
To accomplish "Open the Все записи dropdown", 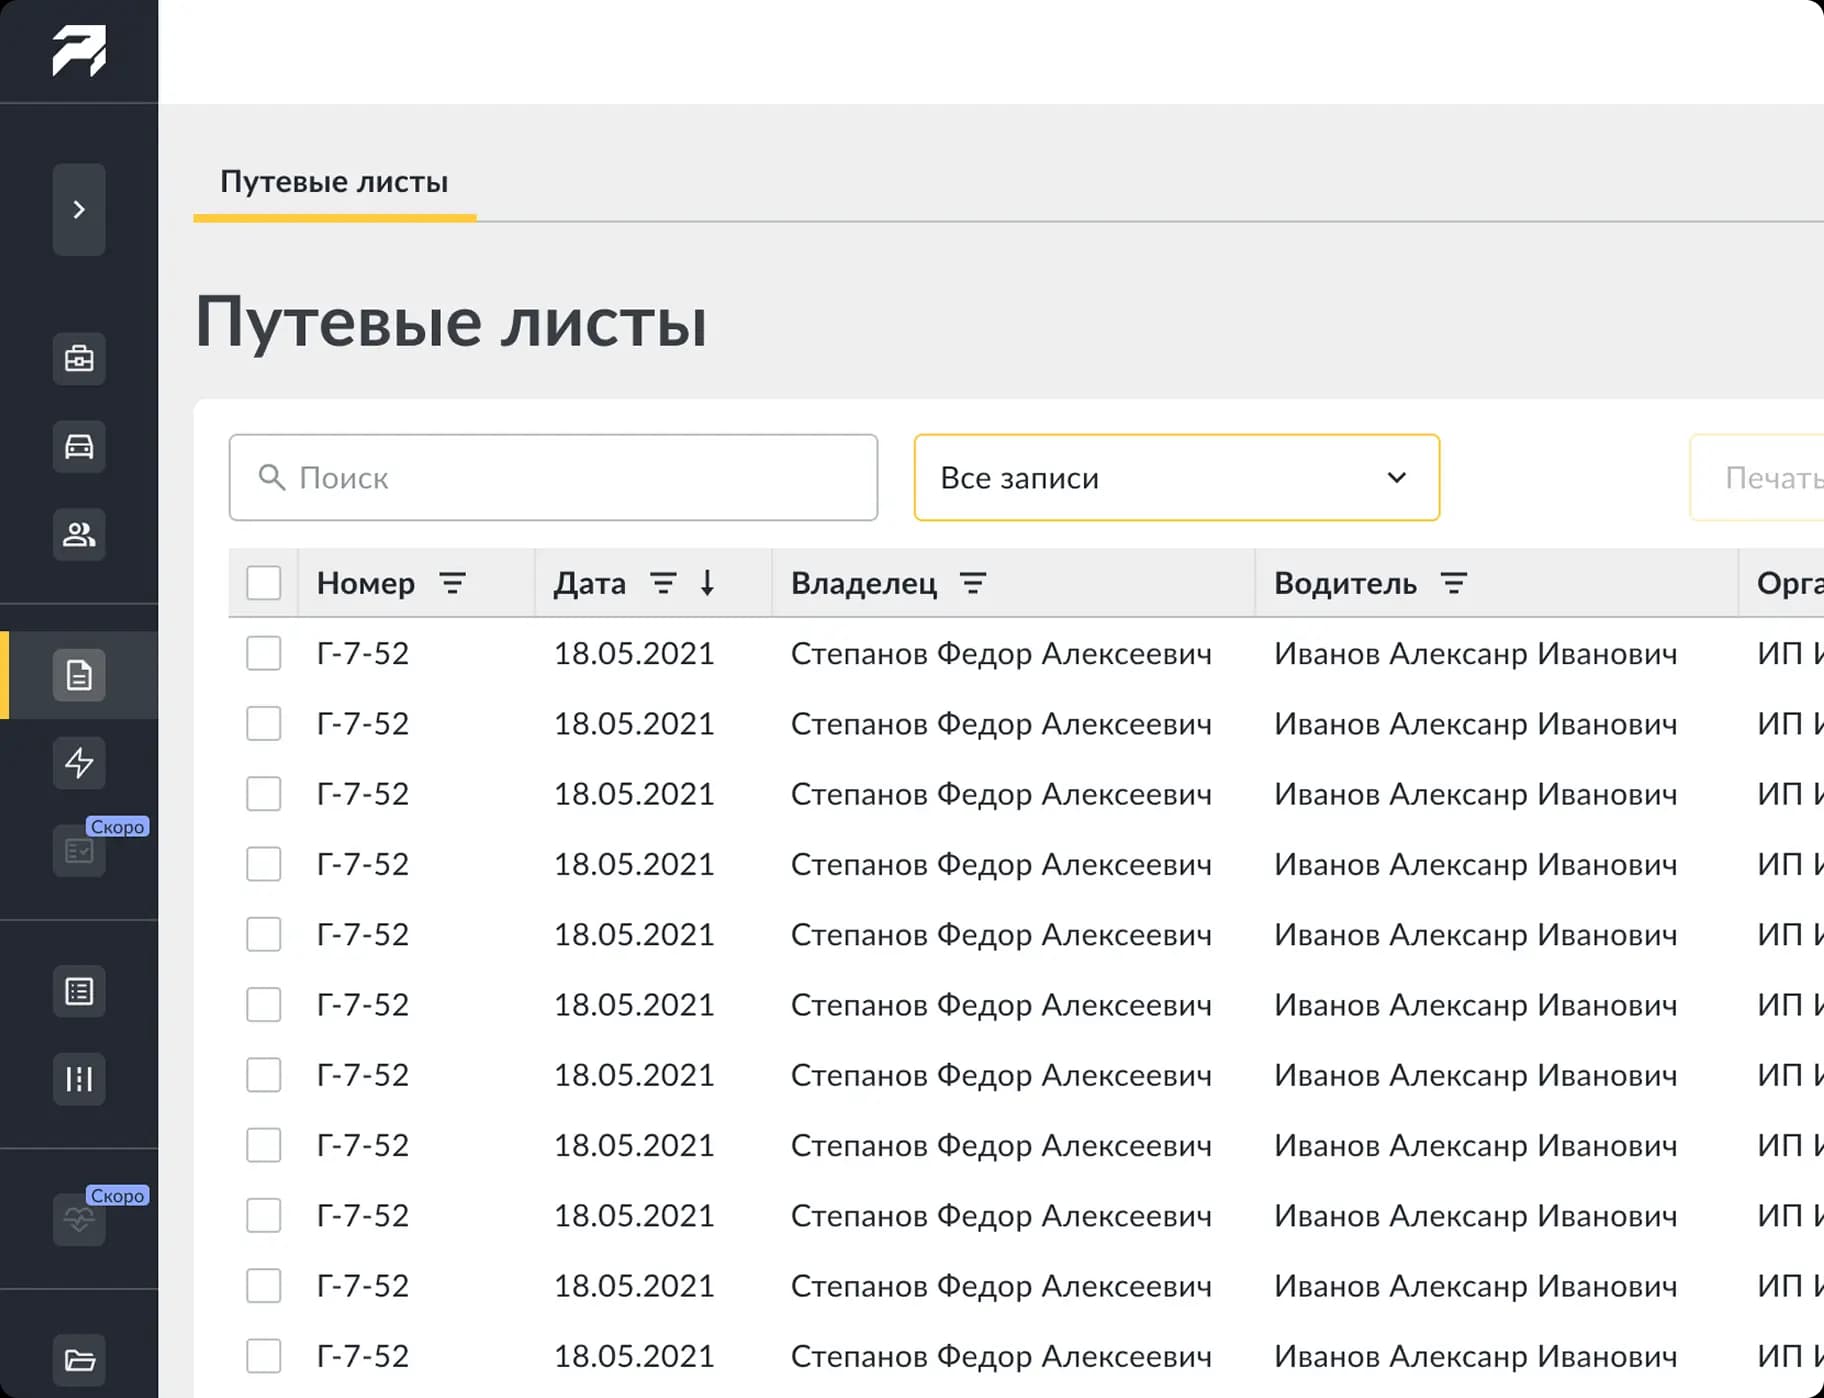I will [1176, 477].
